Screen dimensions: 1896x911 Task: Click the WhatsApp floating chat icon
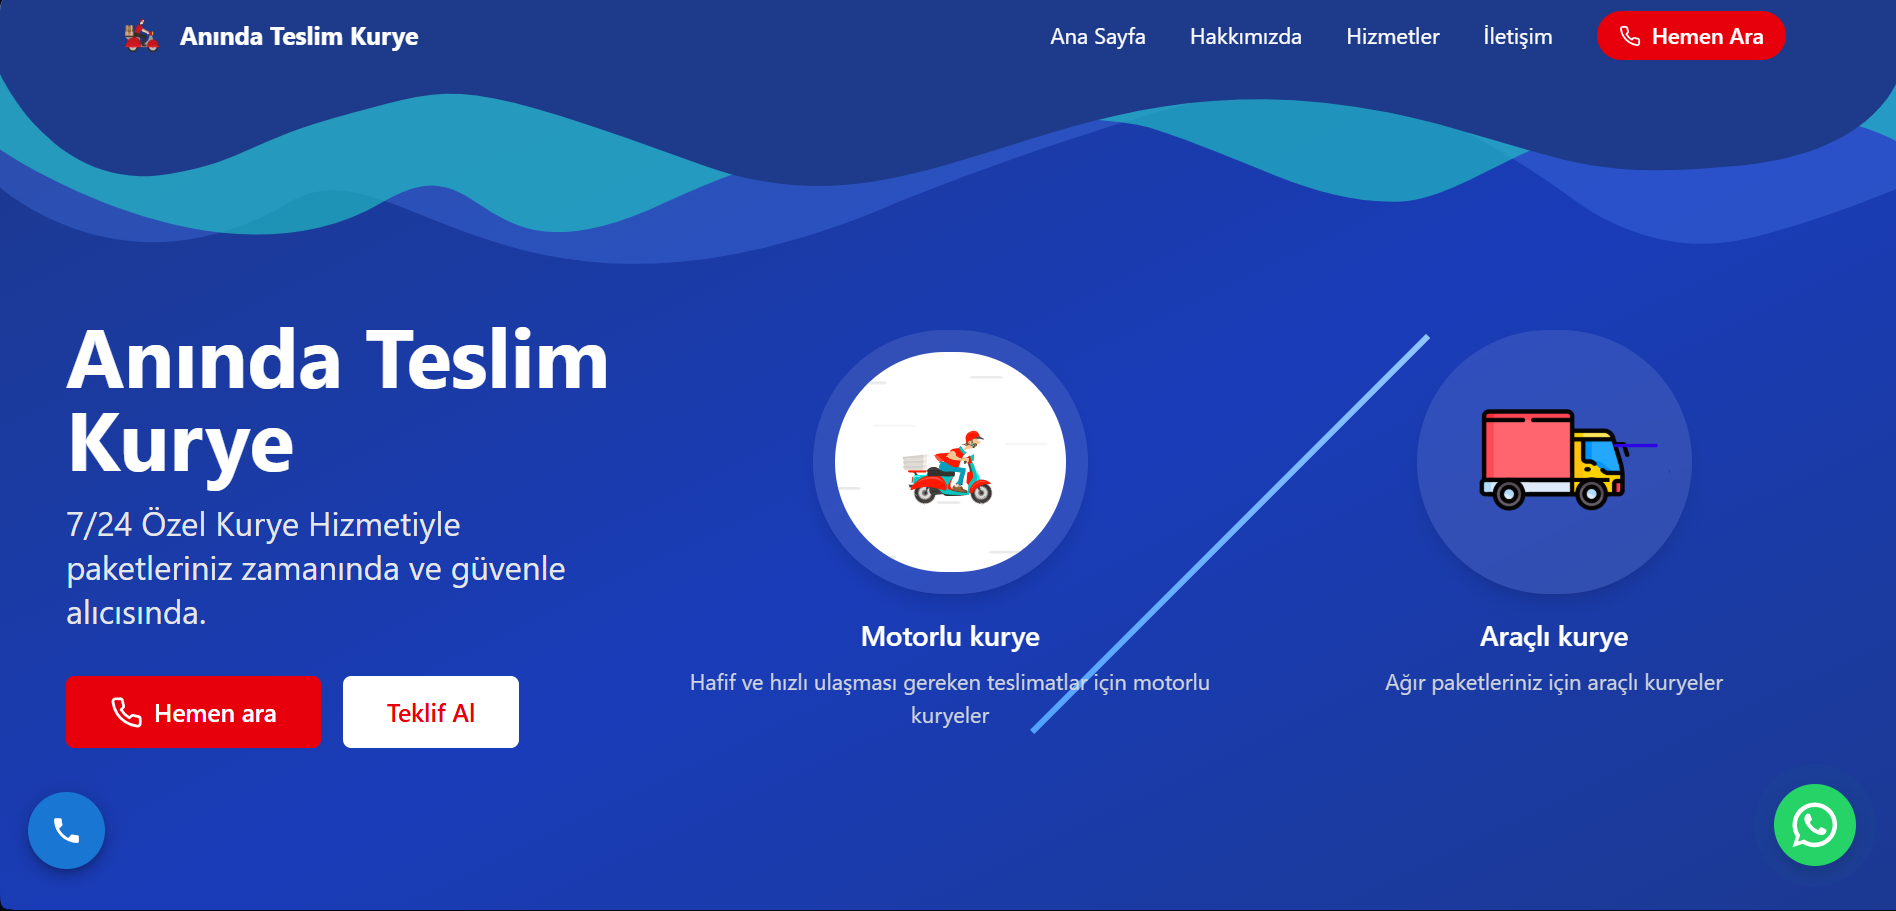[1814, 825]
